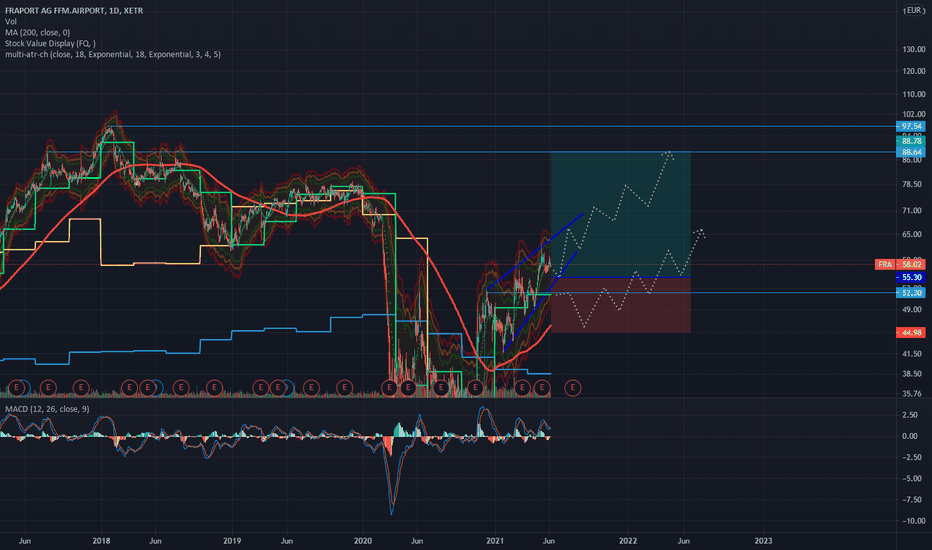Image resolution: width=932 pixels, height=550 pixels.
Task: Click the -5.00 MACD axis label
Action: (910, 479)
